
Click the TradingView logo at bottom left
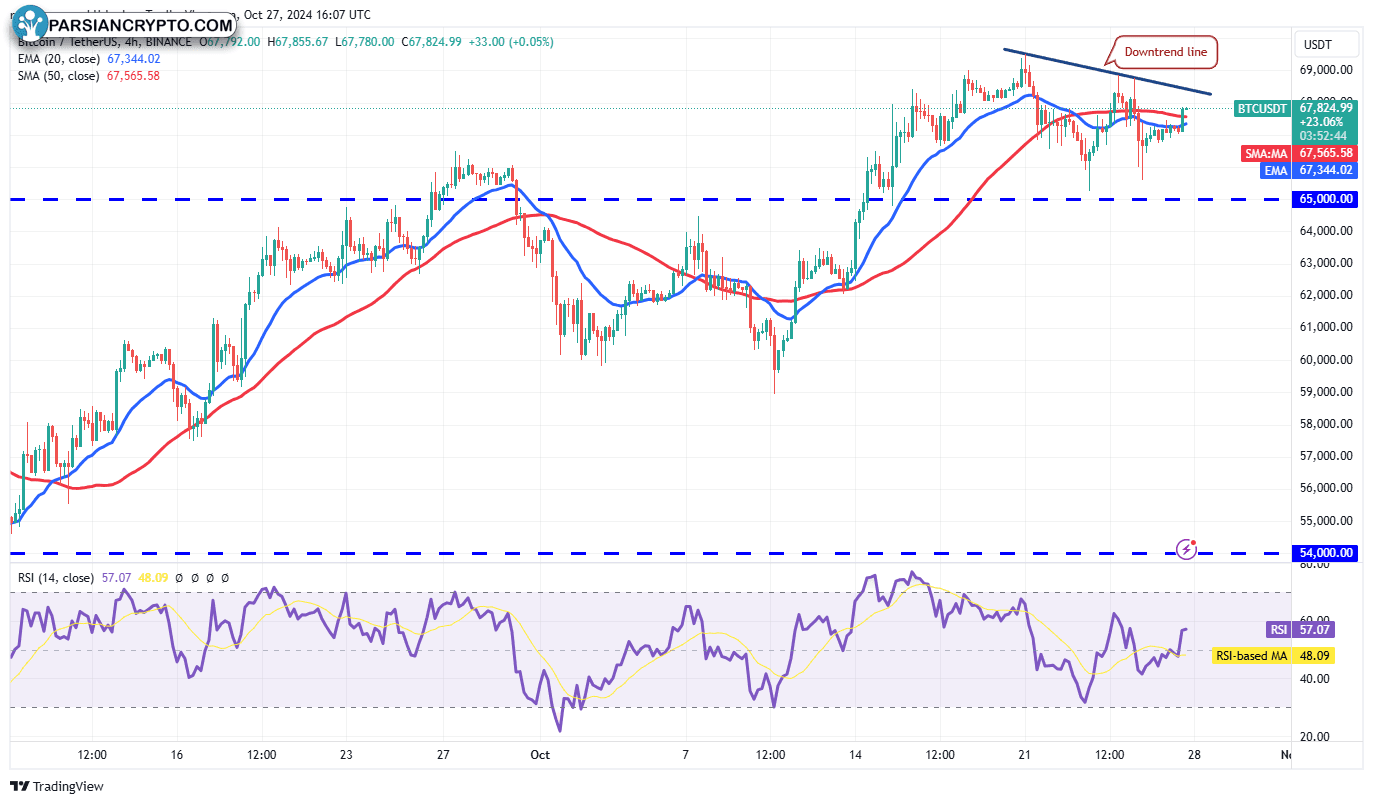57,787
